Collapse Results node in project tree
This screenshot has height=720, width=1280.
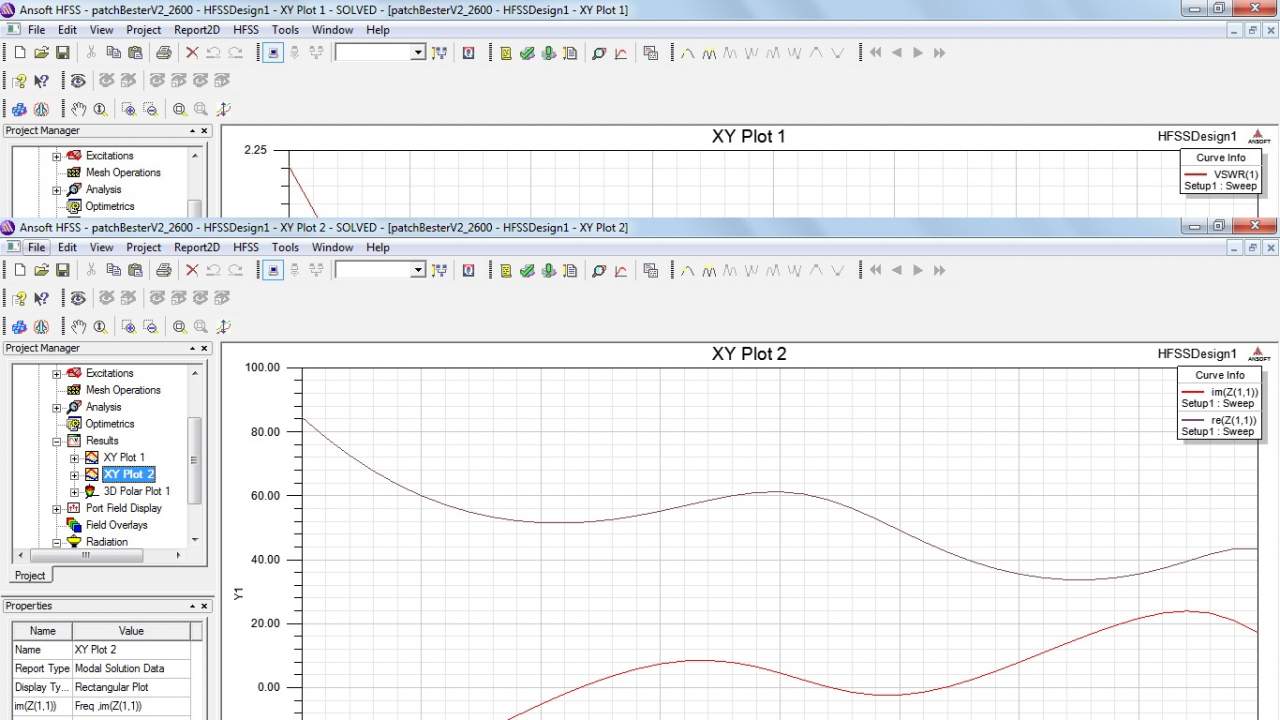point(57,441)
